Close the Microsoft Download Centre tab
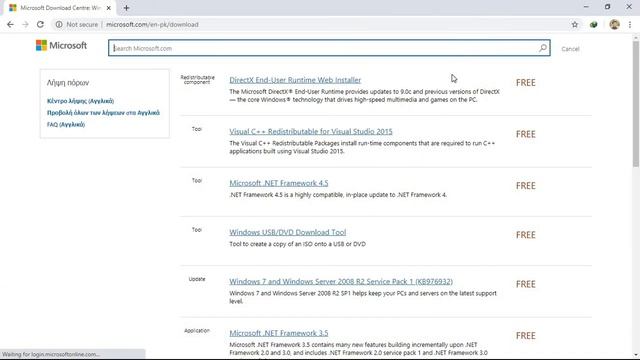The height and width of the screenshot is (360, 640). [x=109, y=8]
